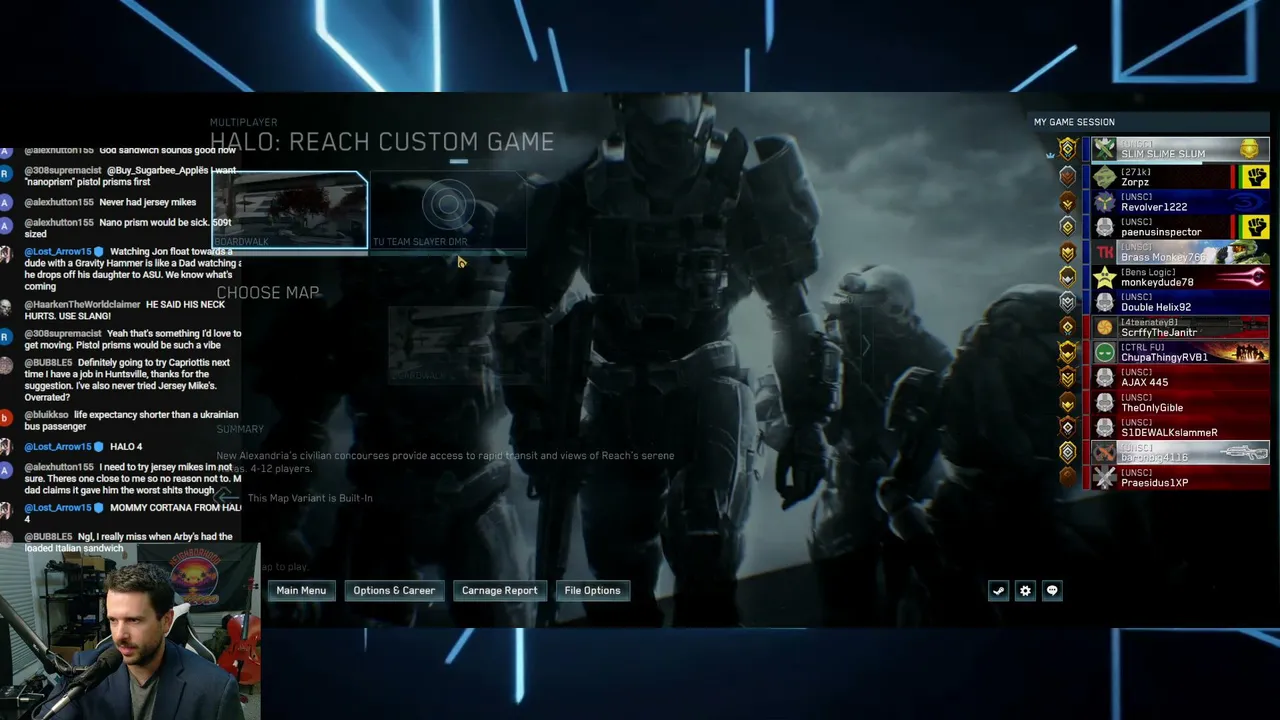Click Double Helix92's helmet emblem

point(1104,302)
